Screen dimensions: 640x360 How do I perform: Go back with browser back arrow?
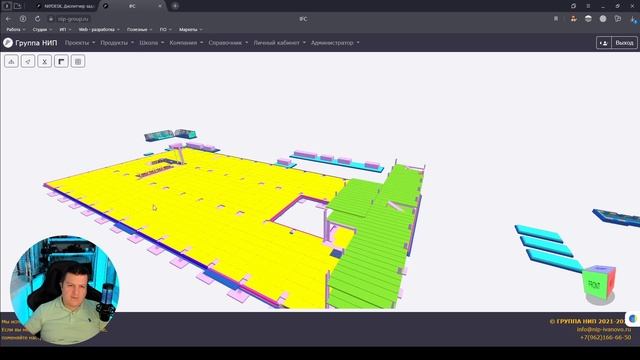coord(9,19)
